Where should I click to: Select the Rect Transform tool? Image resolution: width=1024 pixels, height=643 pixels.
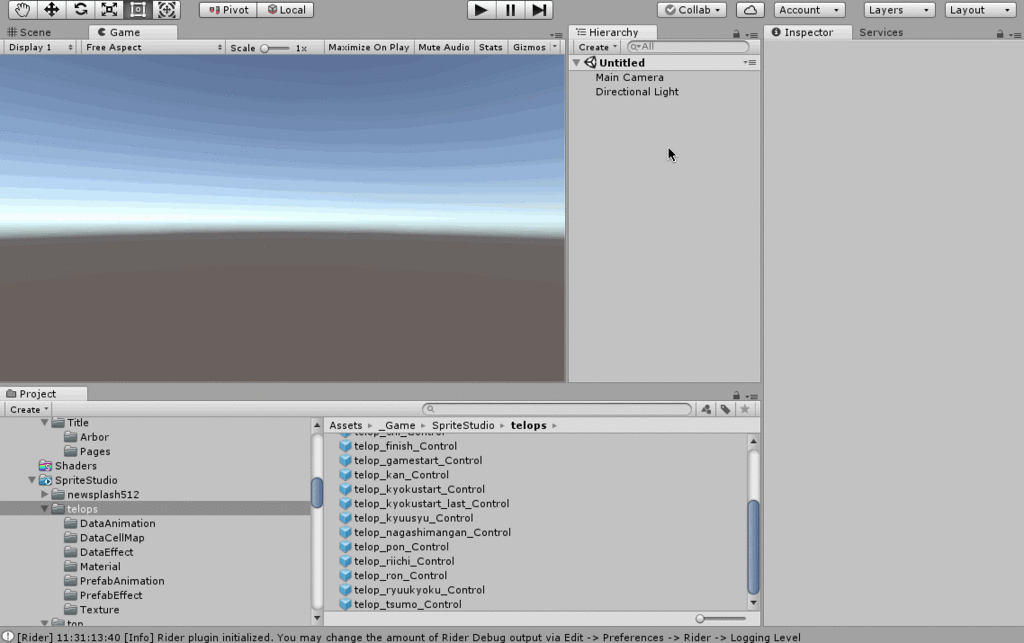click(x=138, y=10)
